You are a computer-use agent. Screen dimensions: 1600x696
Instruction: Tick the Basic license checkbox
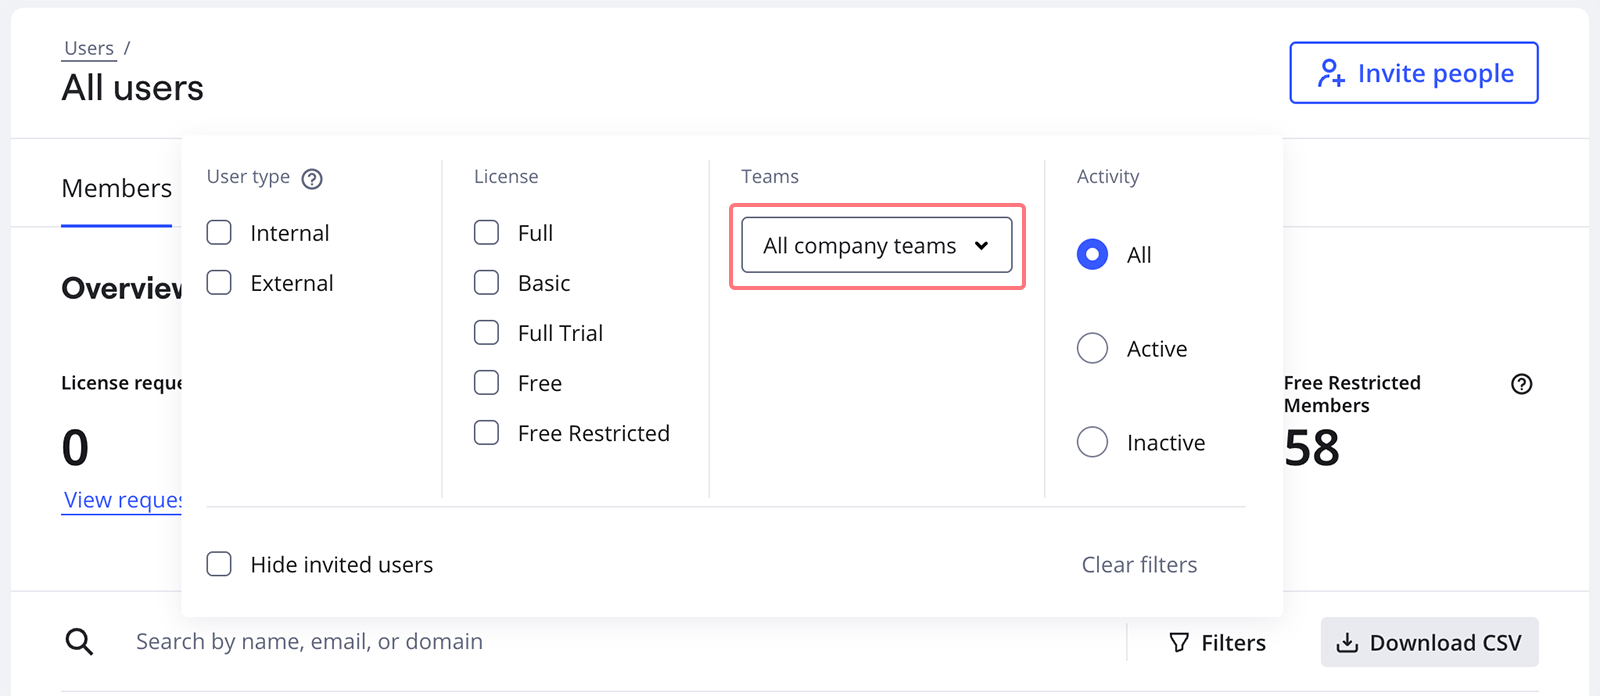coord(486,283)
